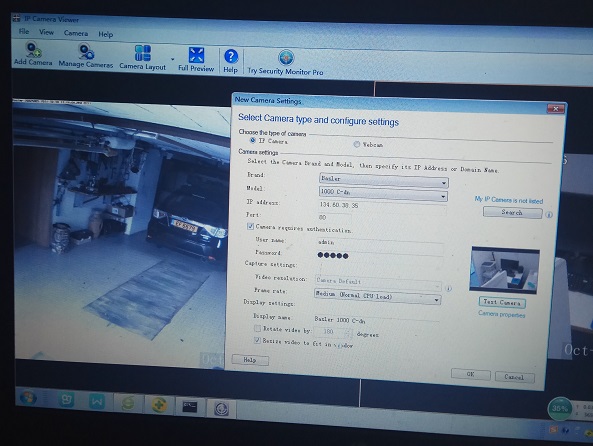Viewport: 593px width, 446px height.
Task: Click the orange S system tray icon
Action: click(554, 429)
